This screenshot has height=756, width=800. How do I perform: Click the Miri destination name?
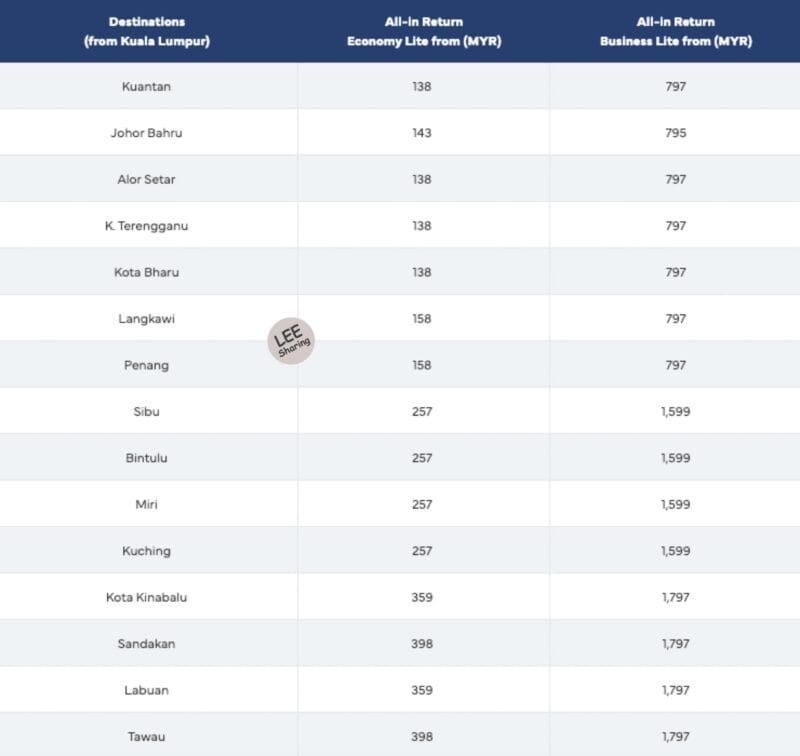point(146,505)
